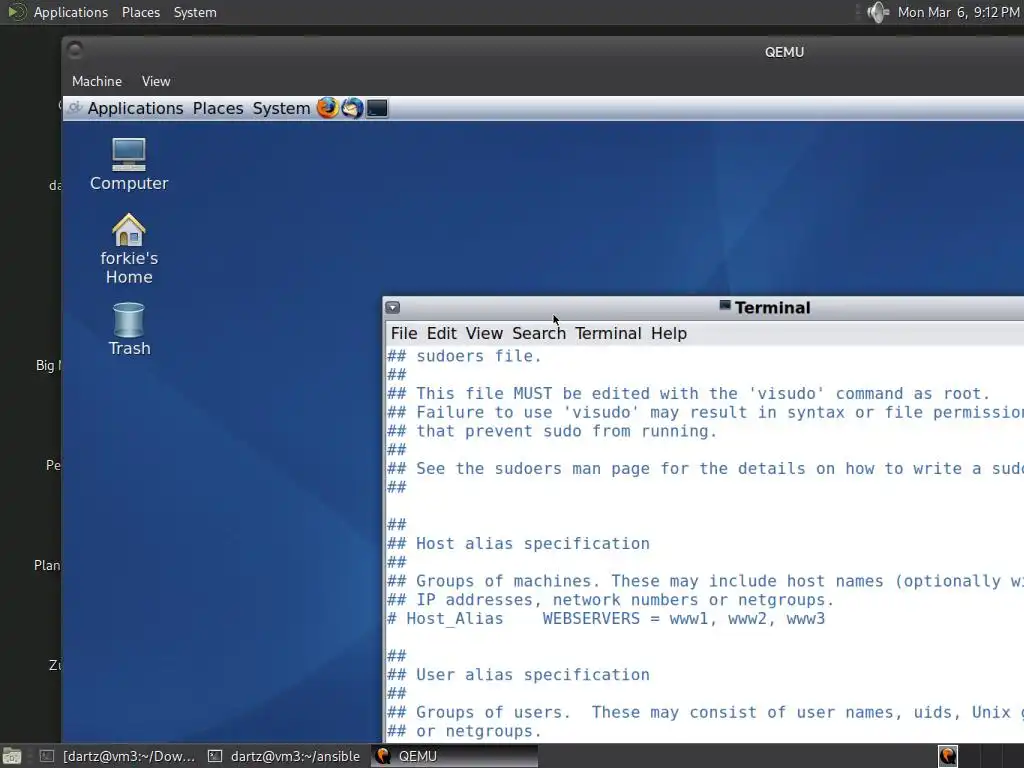The height and width of the screenshot is (768, 1024).
Task: Open the guest Places menu
Action: [x=218, y=108]
